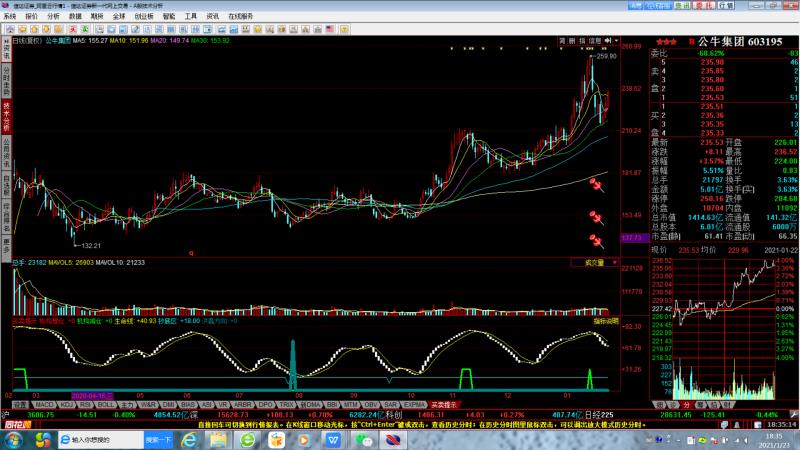800x450 pixels.
Task: Click the 资讯 button in title bar
Action: pyautogui.click(x=682, y=5)
